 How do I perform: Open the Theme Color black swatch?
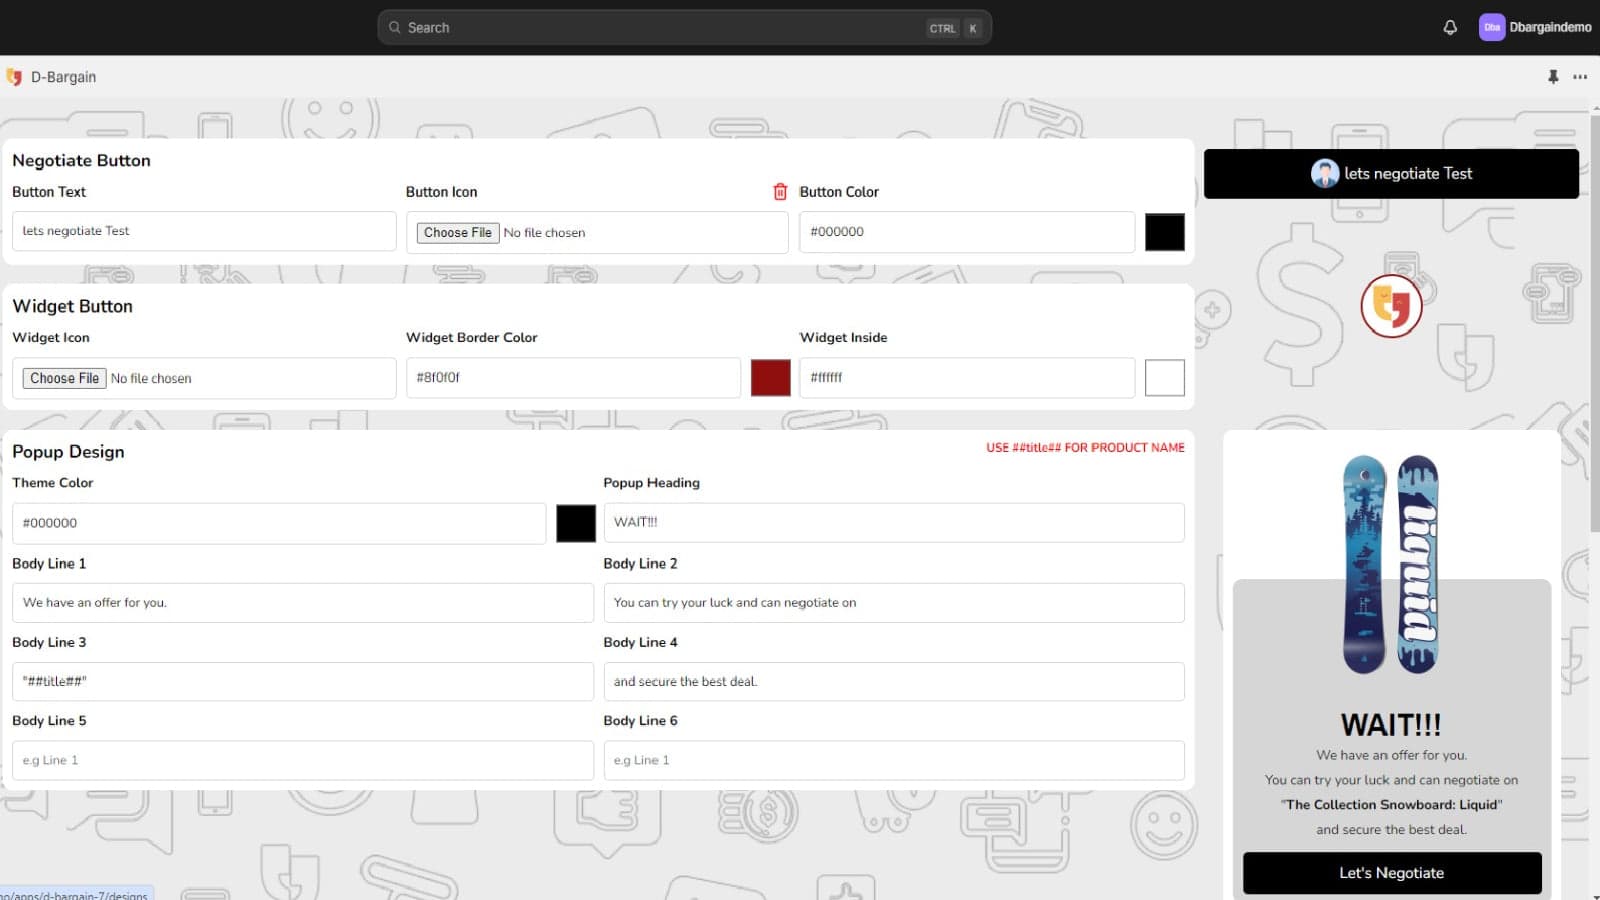click(x=575, y=523)
